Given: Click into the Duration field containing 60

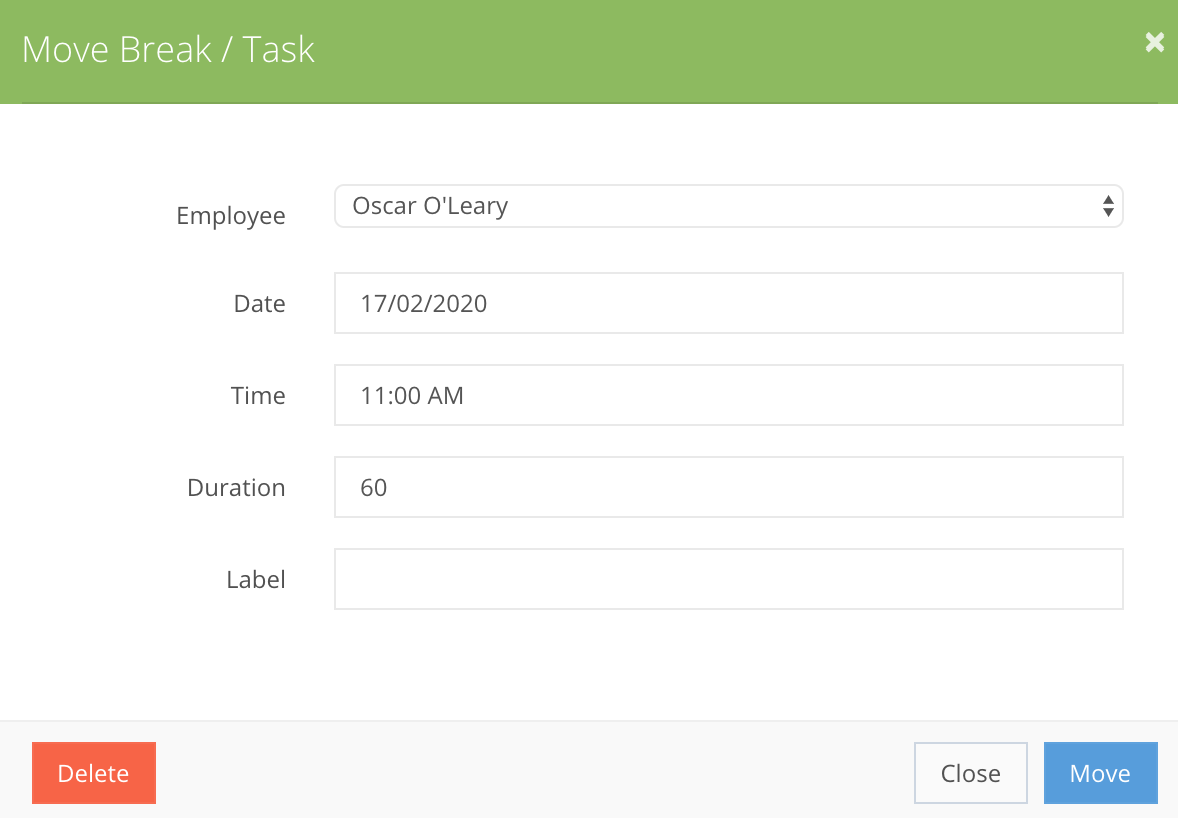Looking at the screenshot, I should point(728,487).
